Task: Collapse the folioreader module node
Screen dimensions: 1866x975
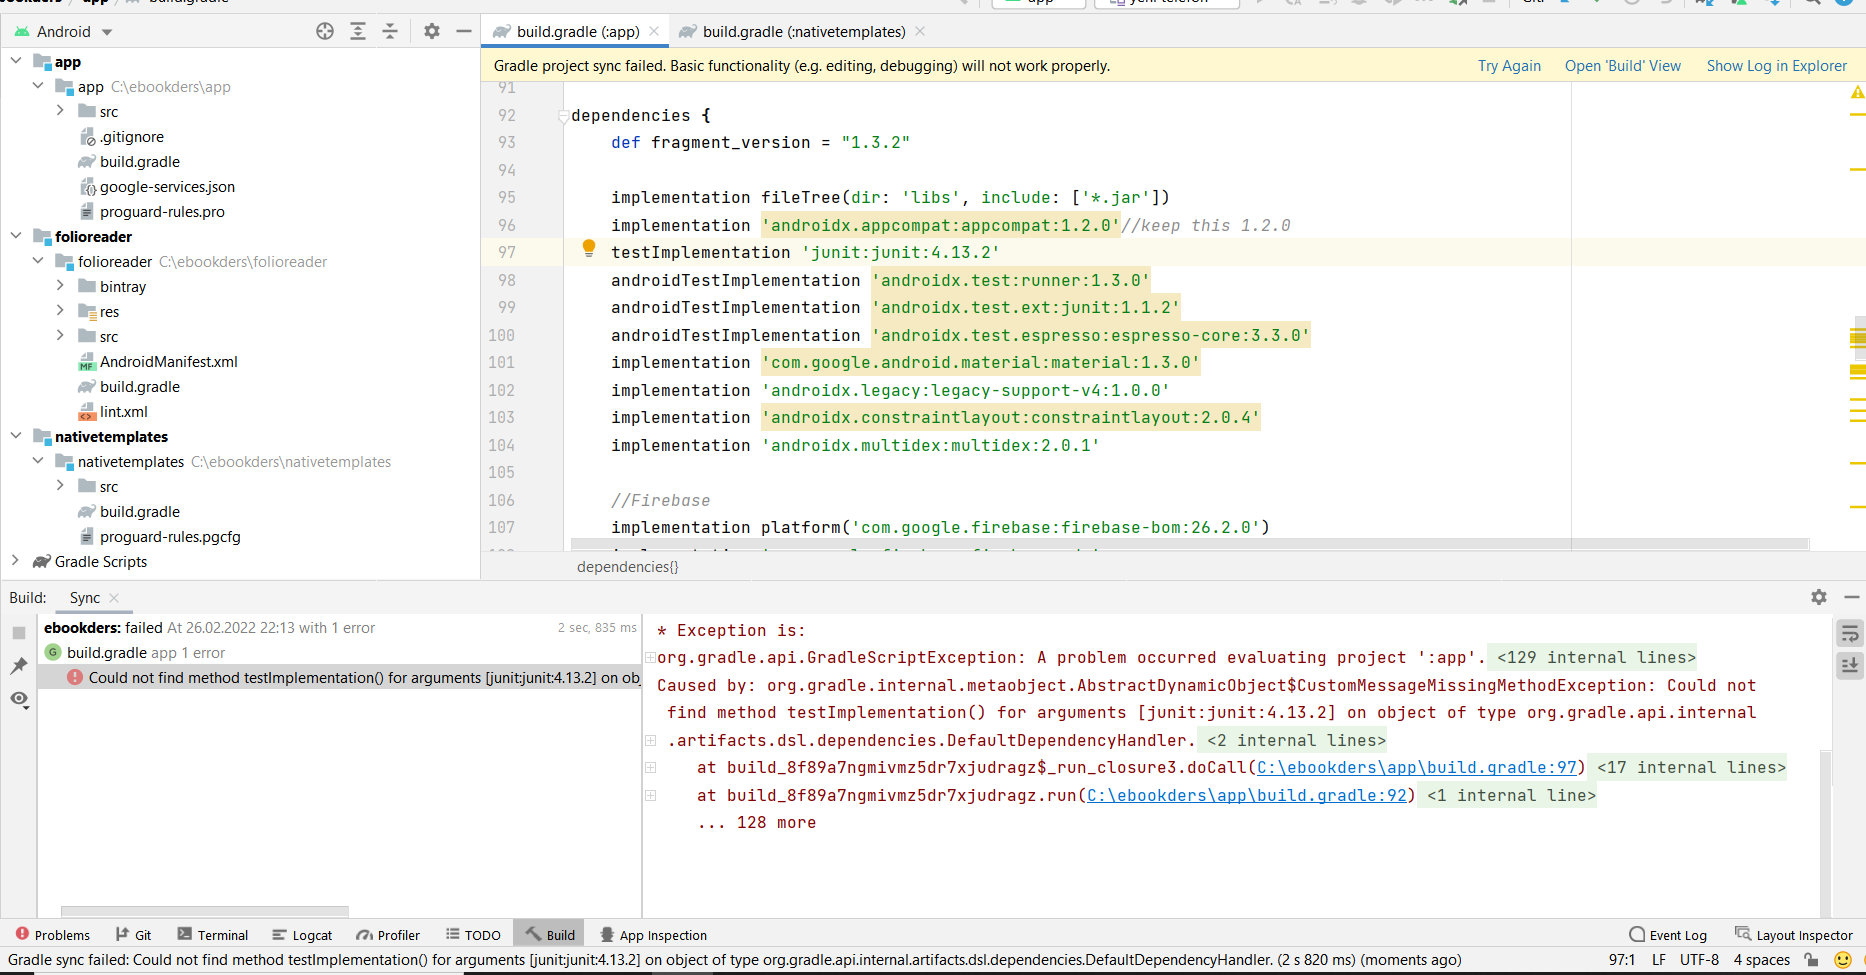Action: 16,236
